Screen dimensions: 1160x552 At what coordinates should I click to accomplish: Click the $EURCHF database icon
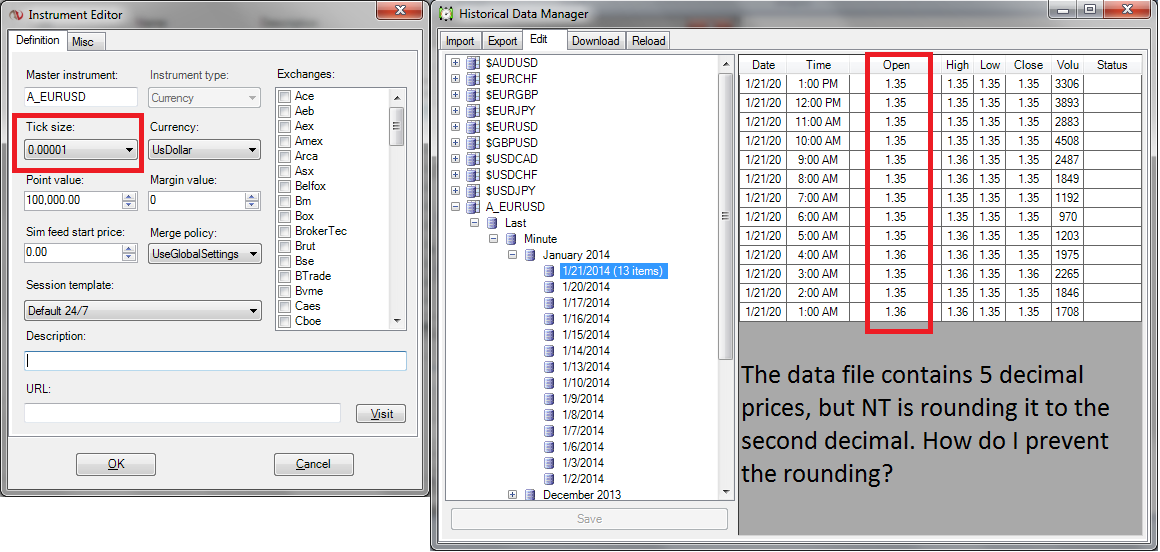pos(473,79)
